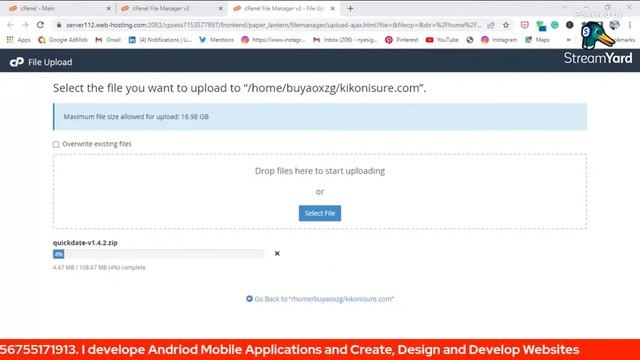Open the Chrome three-dot menu

point(630,25)
